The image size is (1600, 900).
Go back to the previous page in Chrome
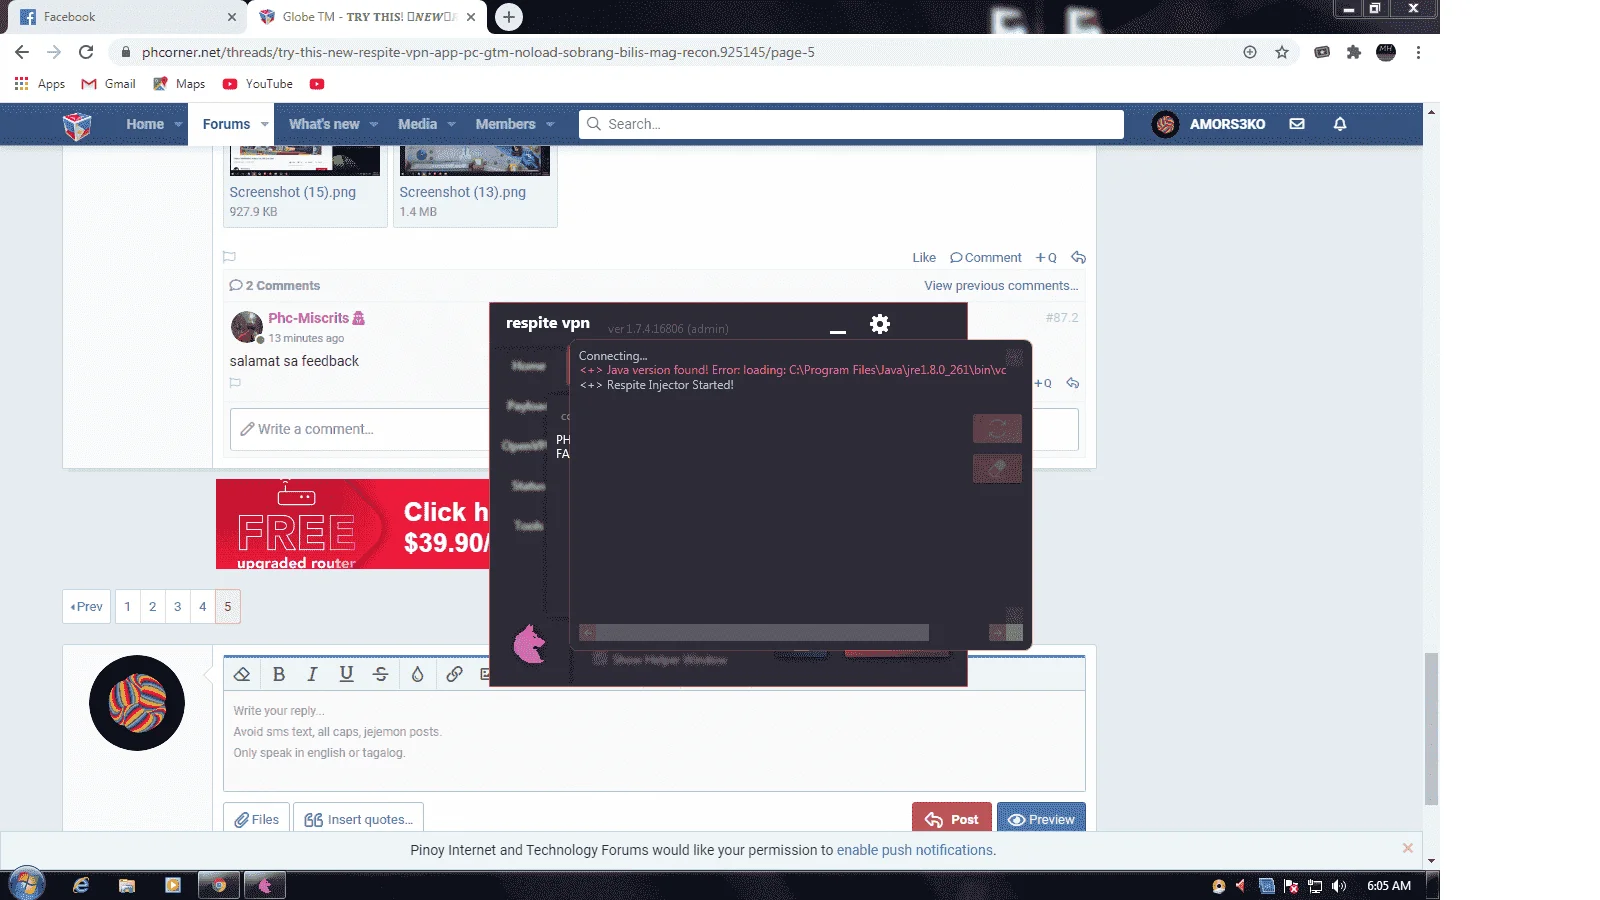click(x=22, y=52)
